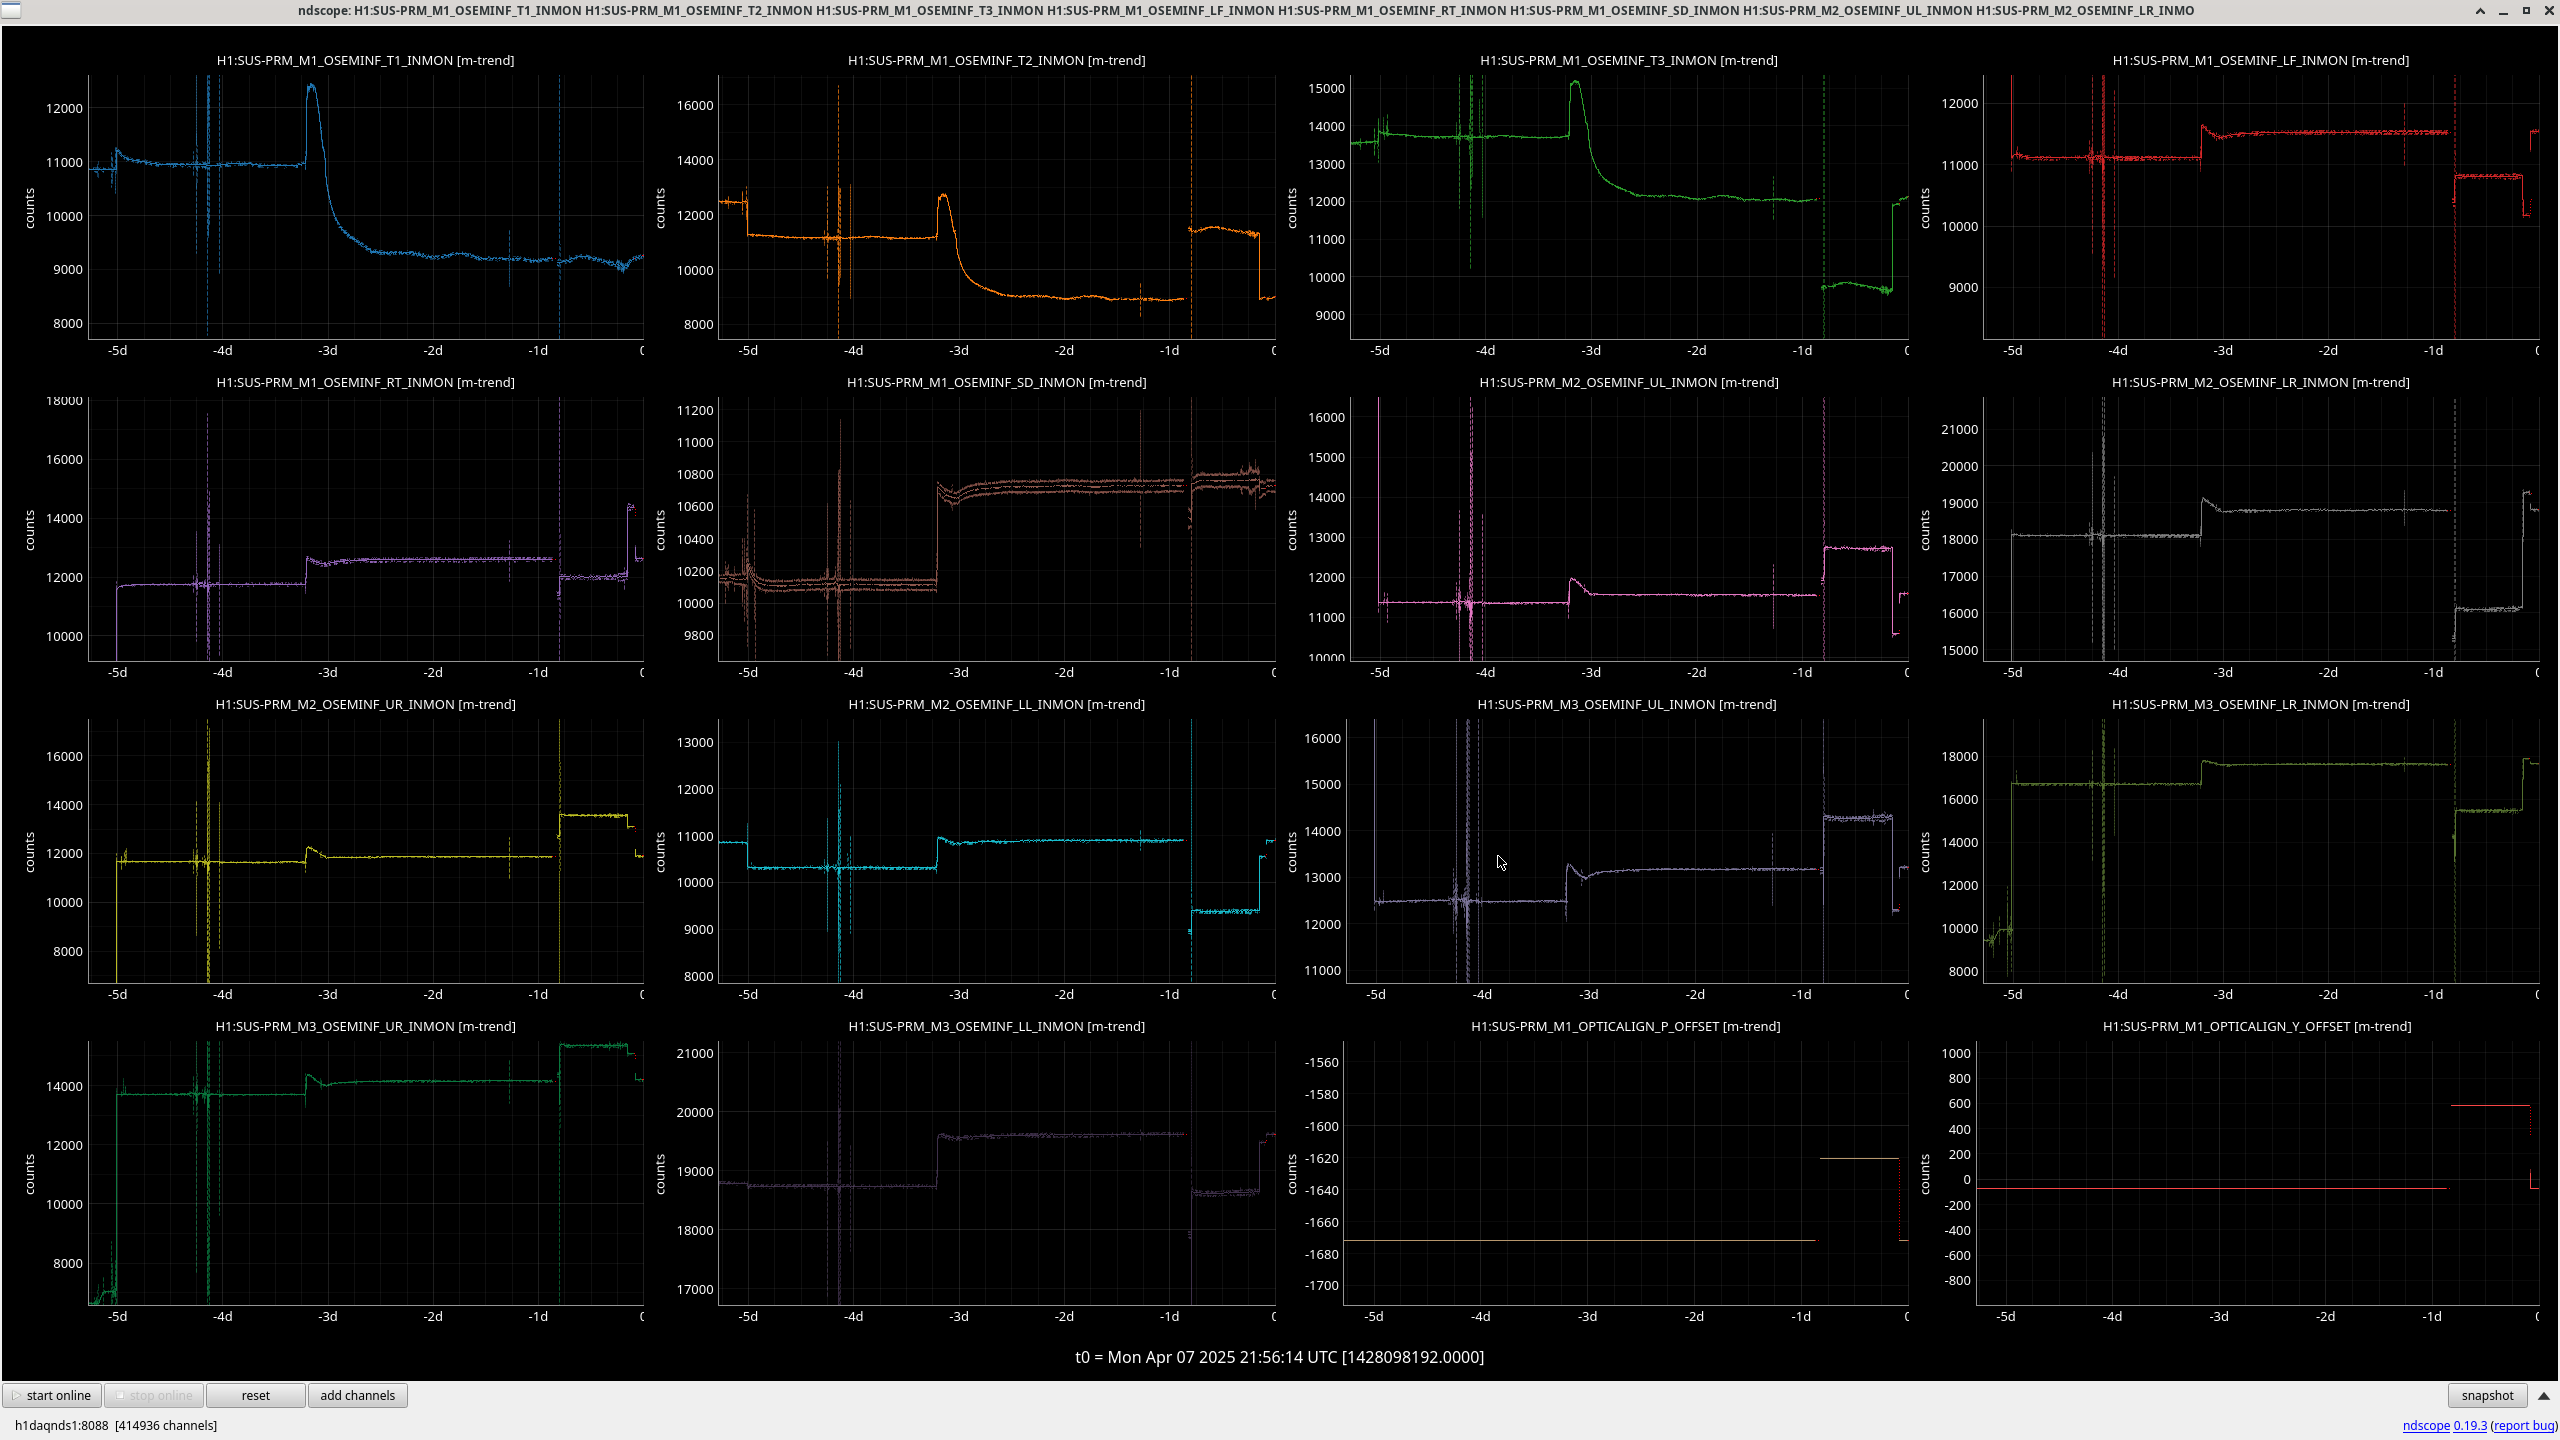Click the snapshot button
The image size is (2560, 1440).
pyautogui.click(x=2487, y=1395)
